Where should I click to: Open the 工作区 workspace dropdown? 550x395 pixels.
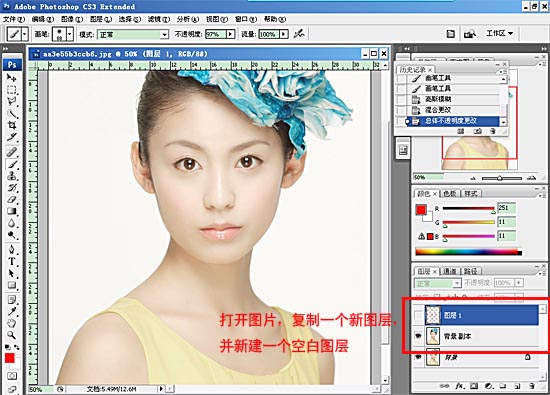[499, 33]
